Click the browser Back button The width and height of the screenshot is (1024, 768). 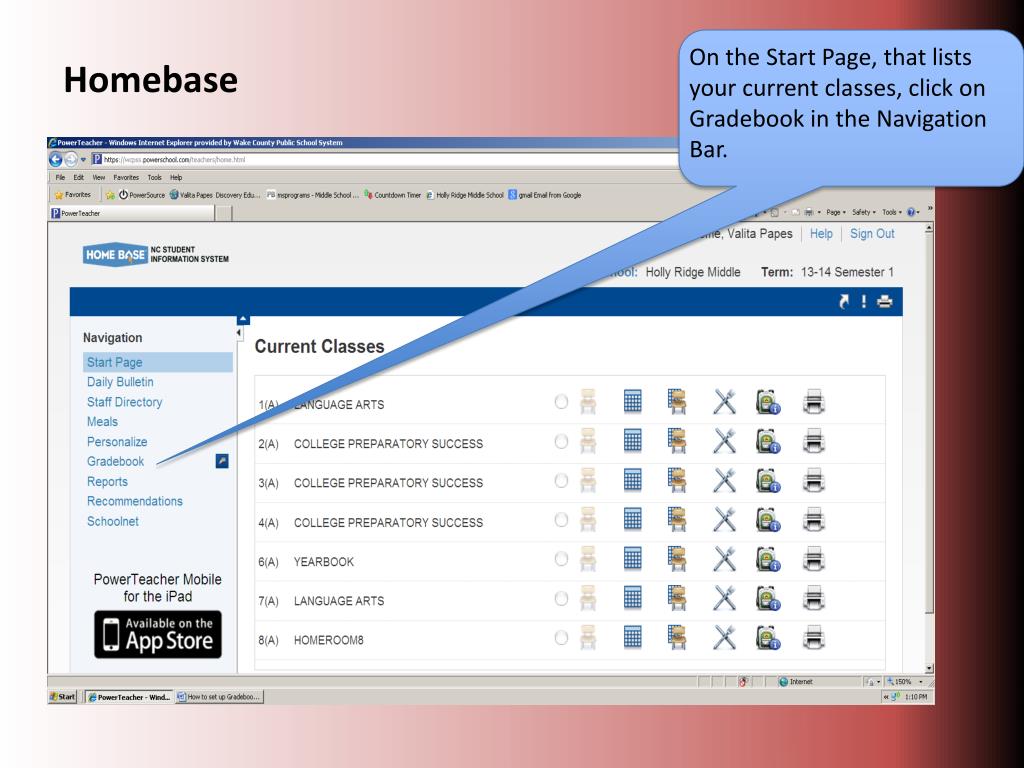tap(56, 159)
